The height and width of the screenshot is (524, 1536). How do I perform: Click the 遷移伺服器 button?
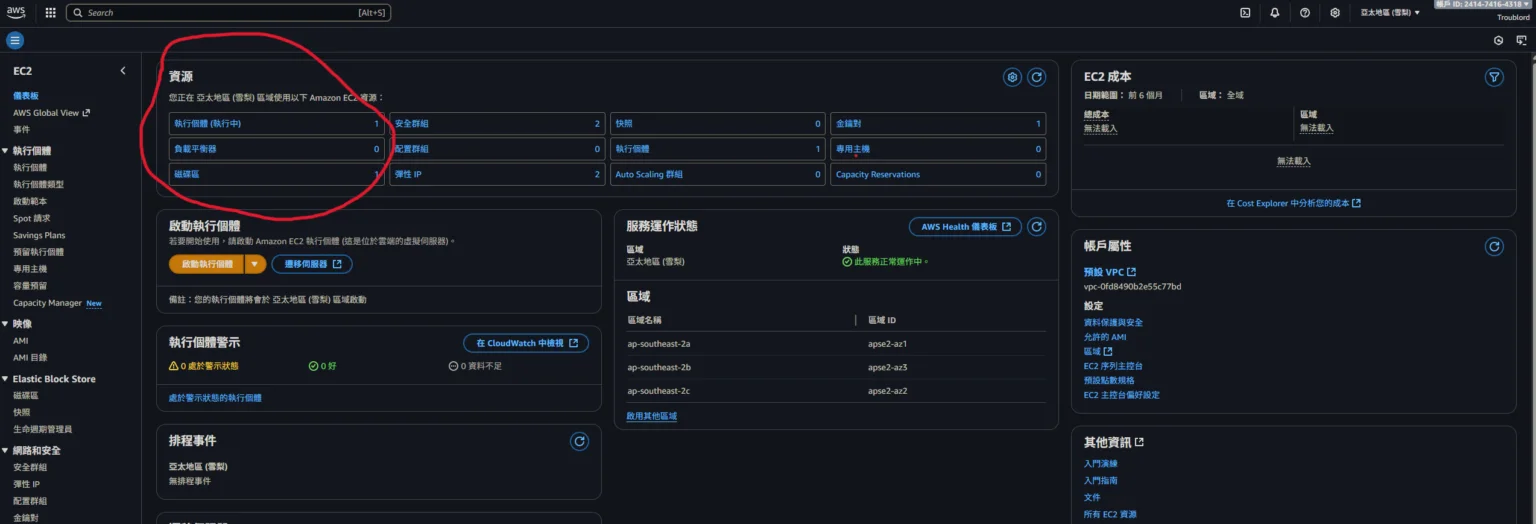[x=312, y=264]
